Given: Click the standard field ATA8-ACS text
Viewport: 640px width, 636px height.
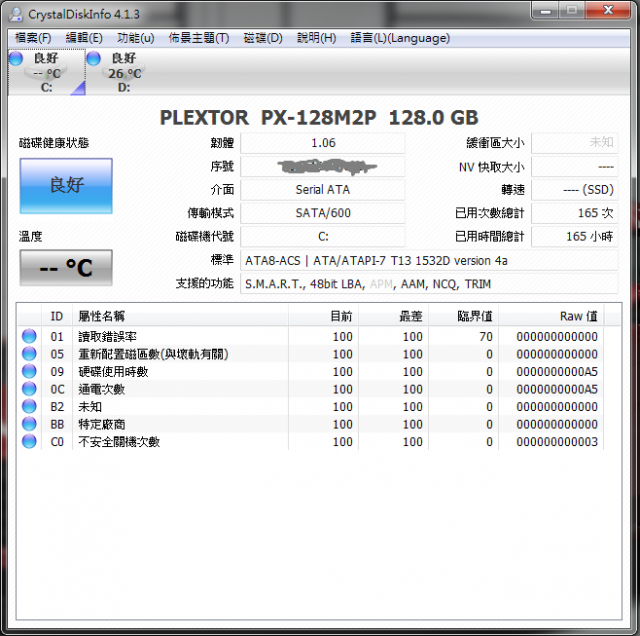Looking at the screenshot, I should (x=429, y=260).
